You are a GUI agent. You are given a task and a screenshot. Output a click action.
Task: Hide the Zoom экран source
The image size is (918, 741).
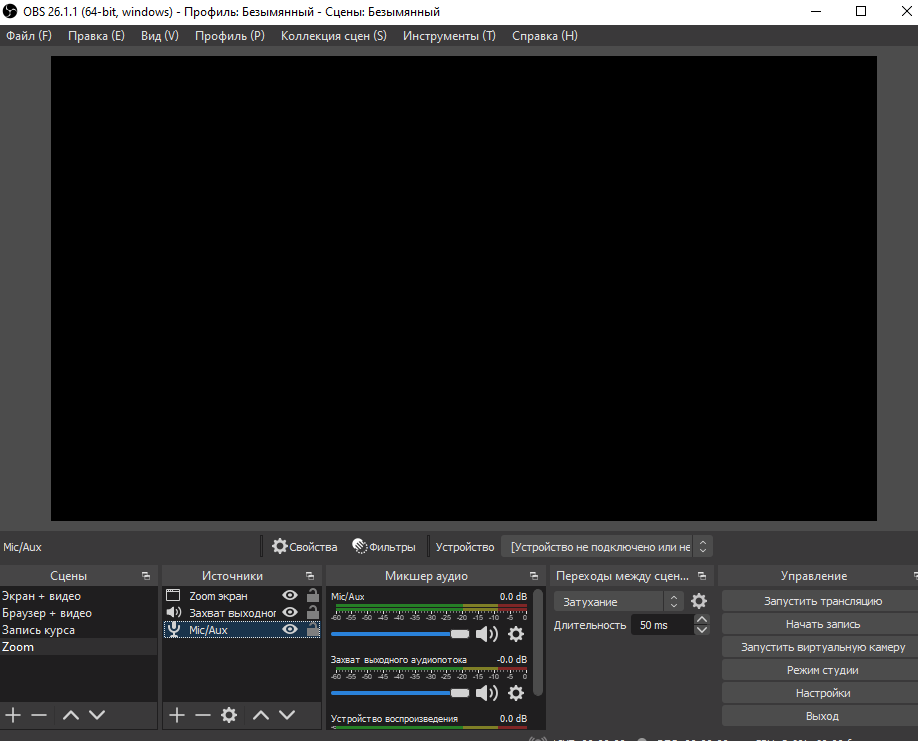(290, 596)
